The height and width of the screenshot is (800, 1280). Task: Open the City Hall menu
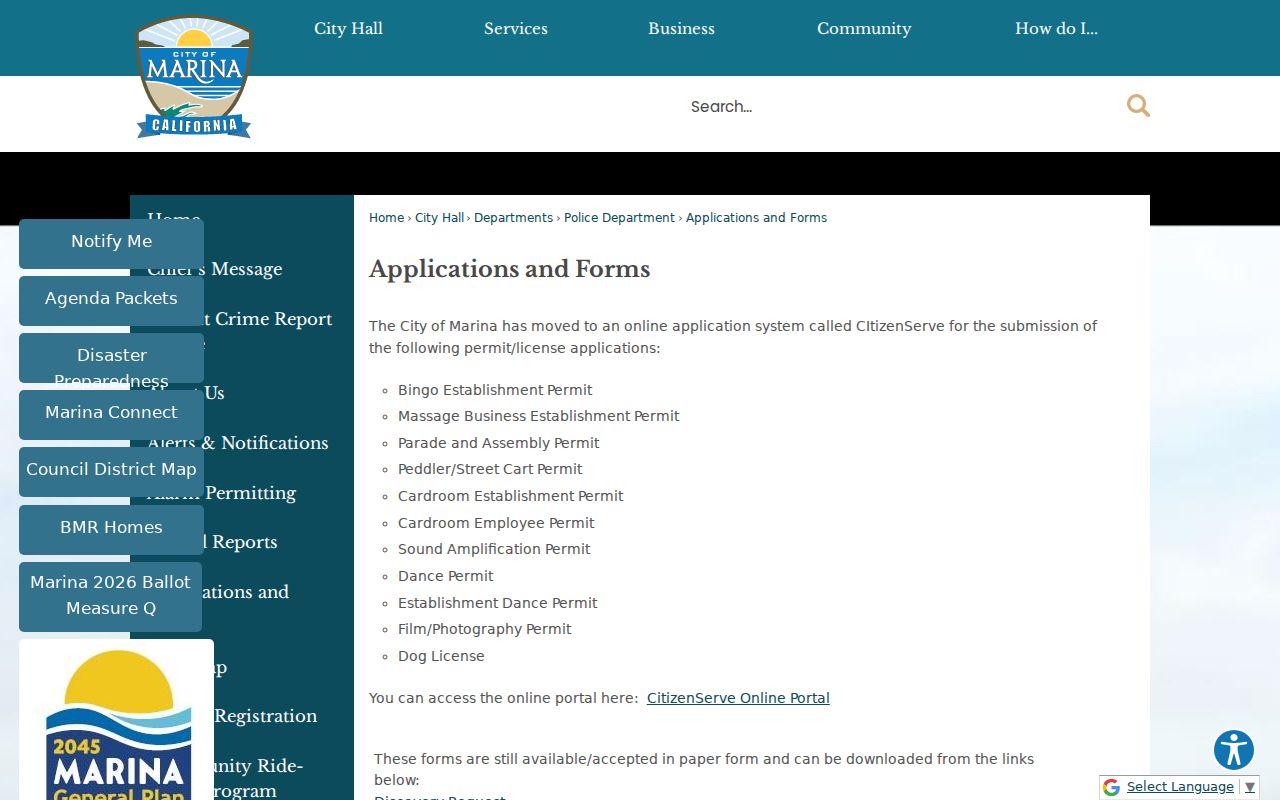coord(348,28)
